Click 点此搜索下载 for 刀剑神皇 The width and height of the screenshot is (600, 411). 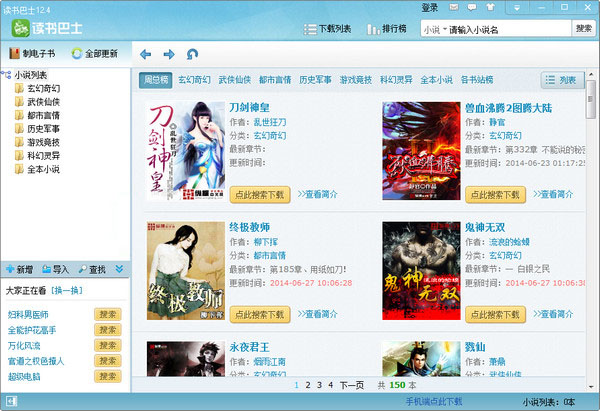click(x=260, y=195)
